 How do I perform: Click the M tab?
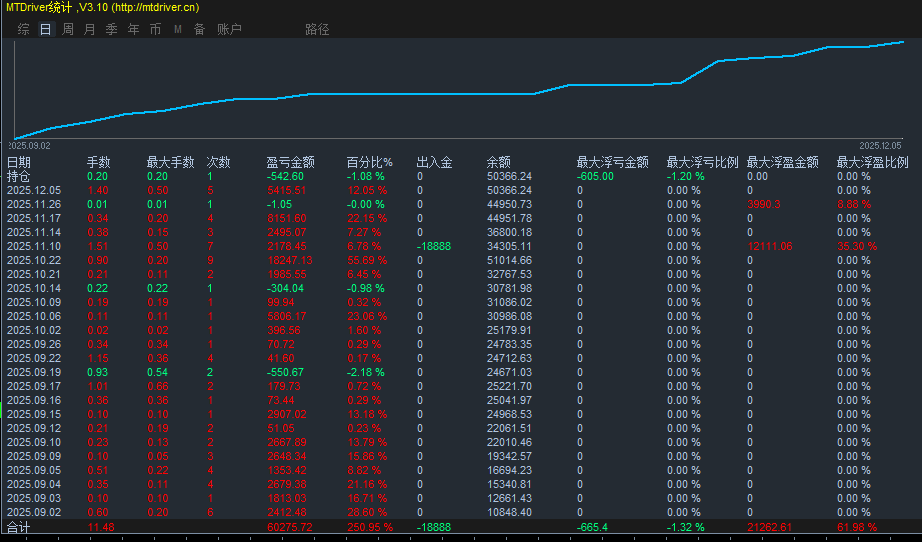pyautogui.click(x=177, y=29)
